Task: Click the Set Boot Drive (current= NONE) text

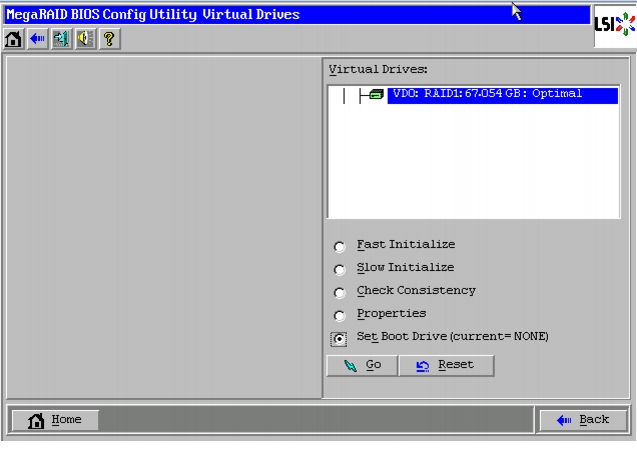Action: tap(453, 336)
